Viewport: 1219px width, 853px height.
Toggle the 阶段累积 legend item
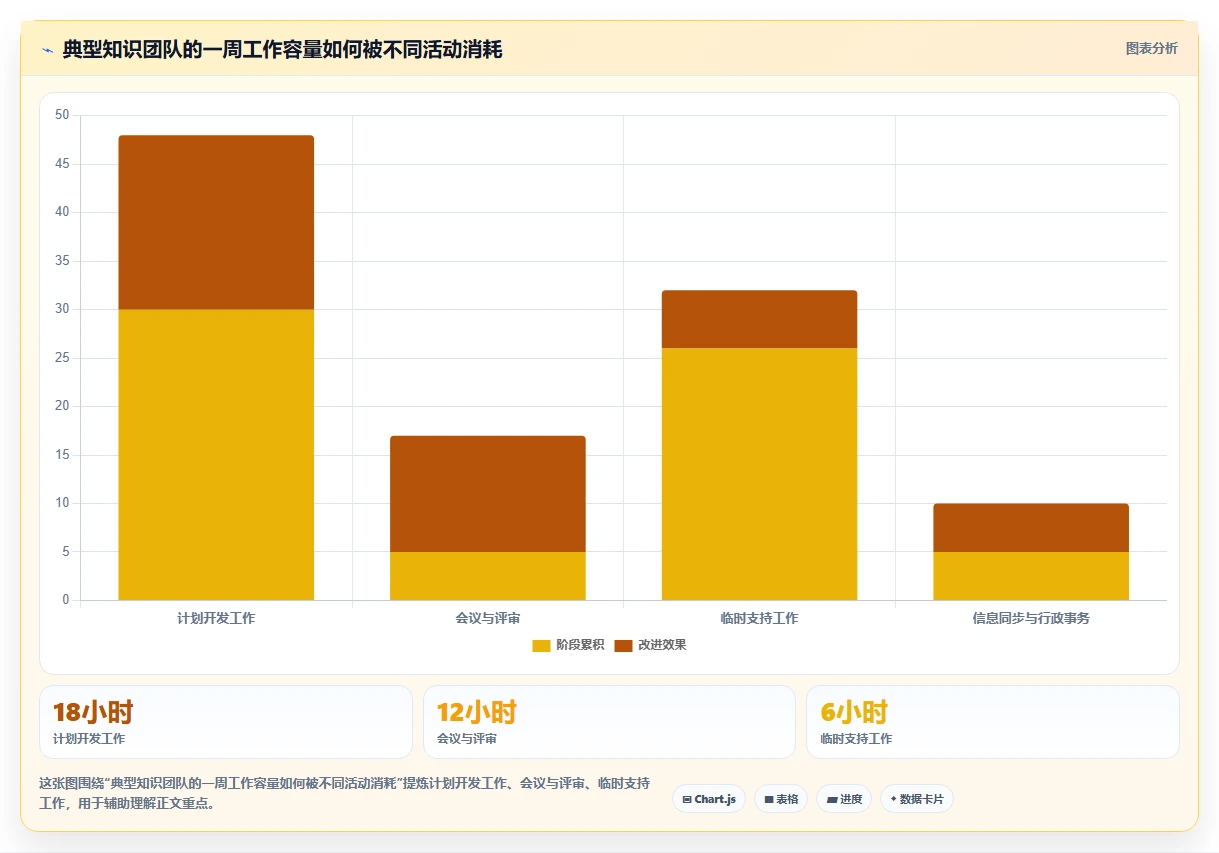coord(568,645)
